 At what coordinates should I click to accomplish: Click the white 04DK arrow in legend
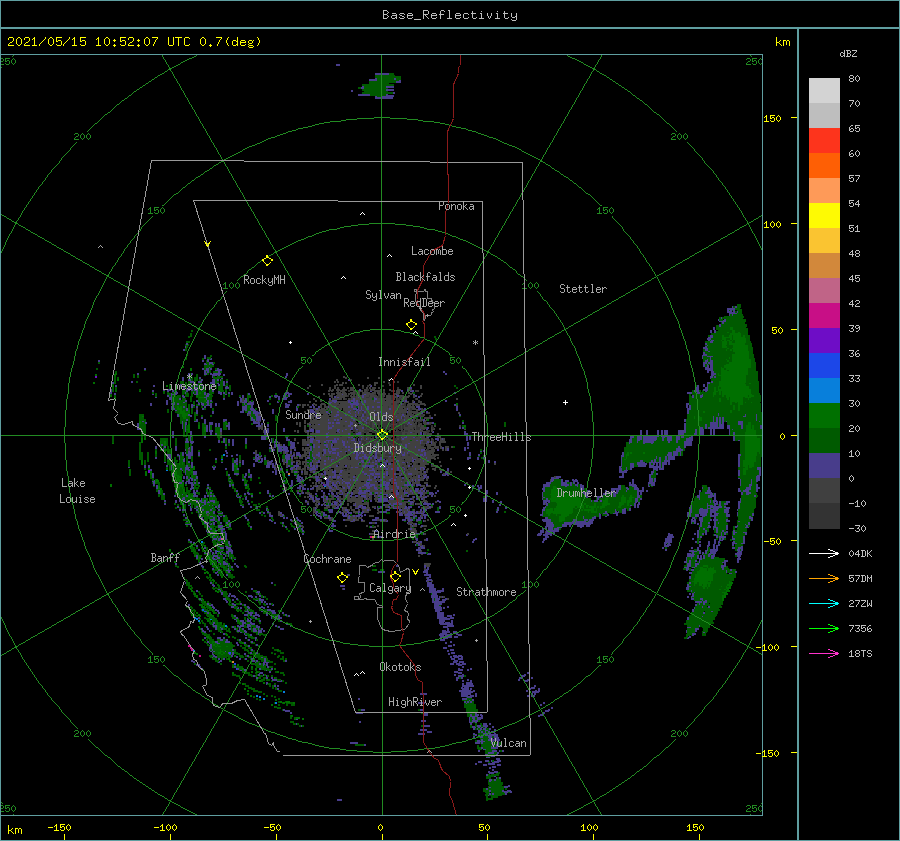tap(824, 553)
